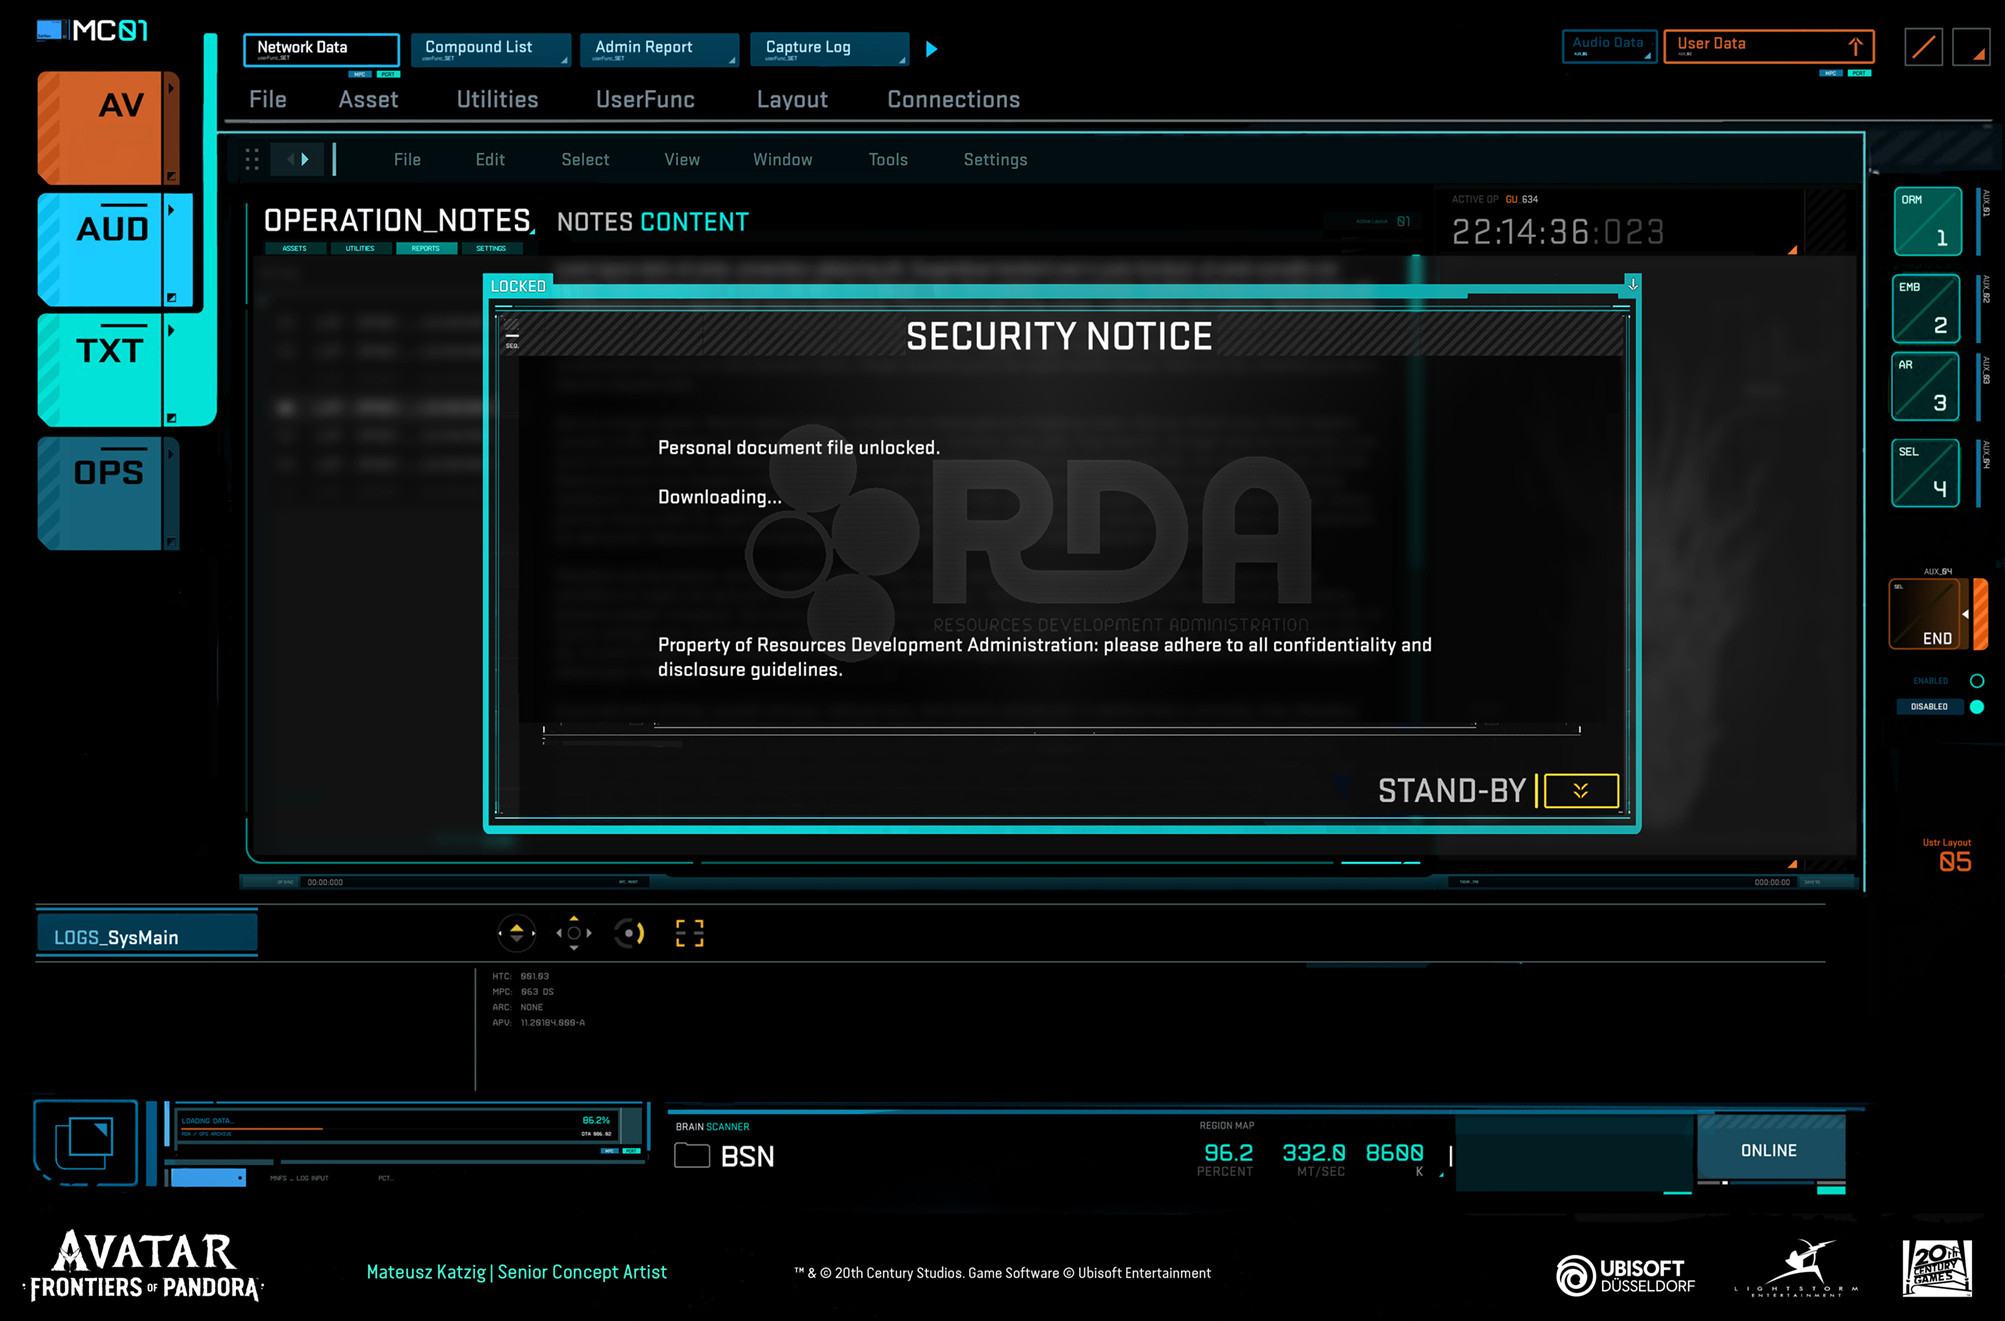Image resolution: width=2005 pixels, height=1321 pixels.
Task: Open the Utilities menu
Action: [x=497, y=100]
